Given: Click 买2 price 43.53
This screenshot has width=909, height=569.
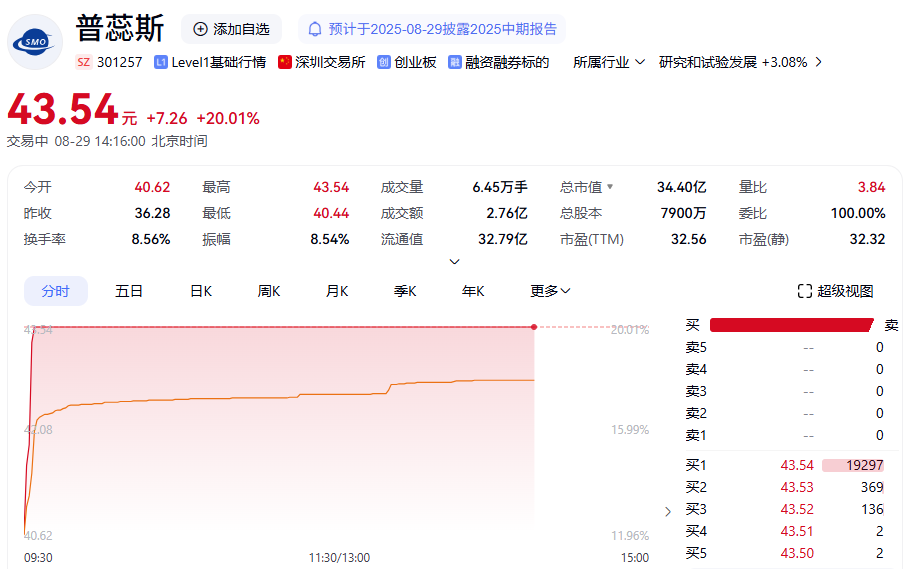Looking at the screenshot, I should 797,487.
